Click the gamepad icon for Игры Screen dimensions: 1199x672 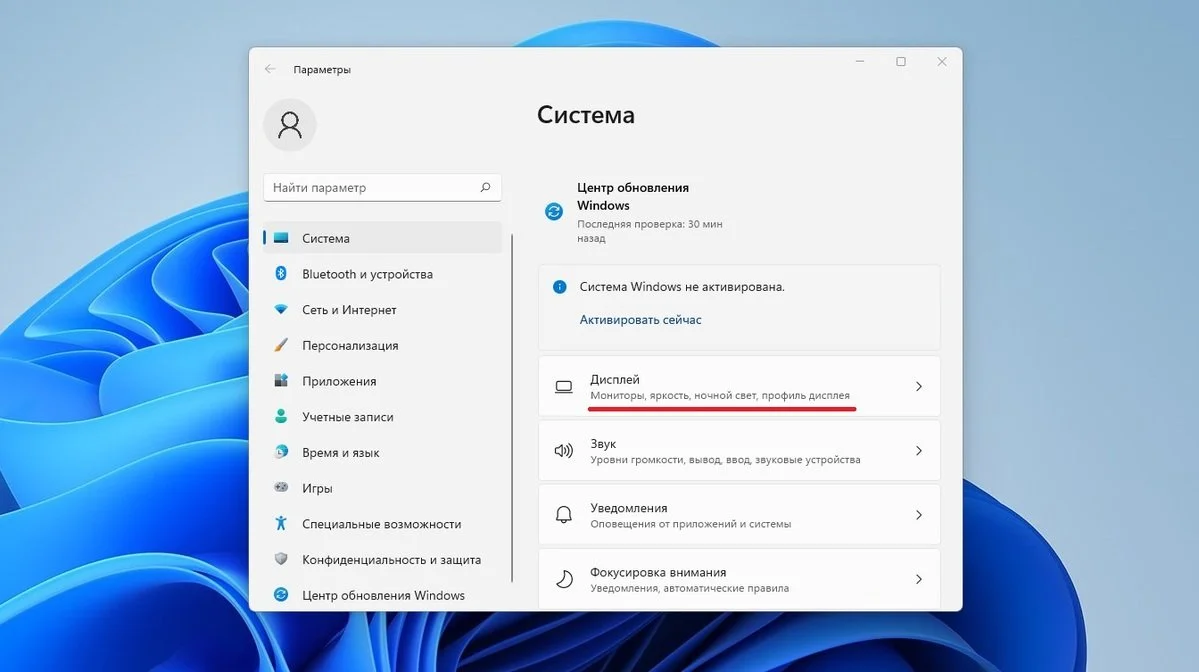(x=281, y=487)
